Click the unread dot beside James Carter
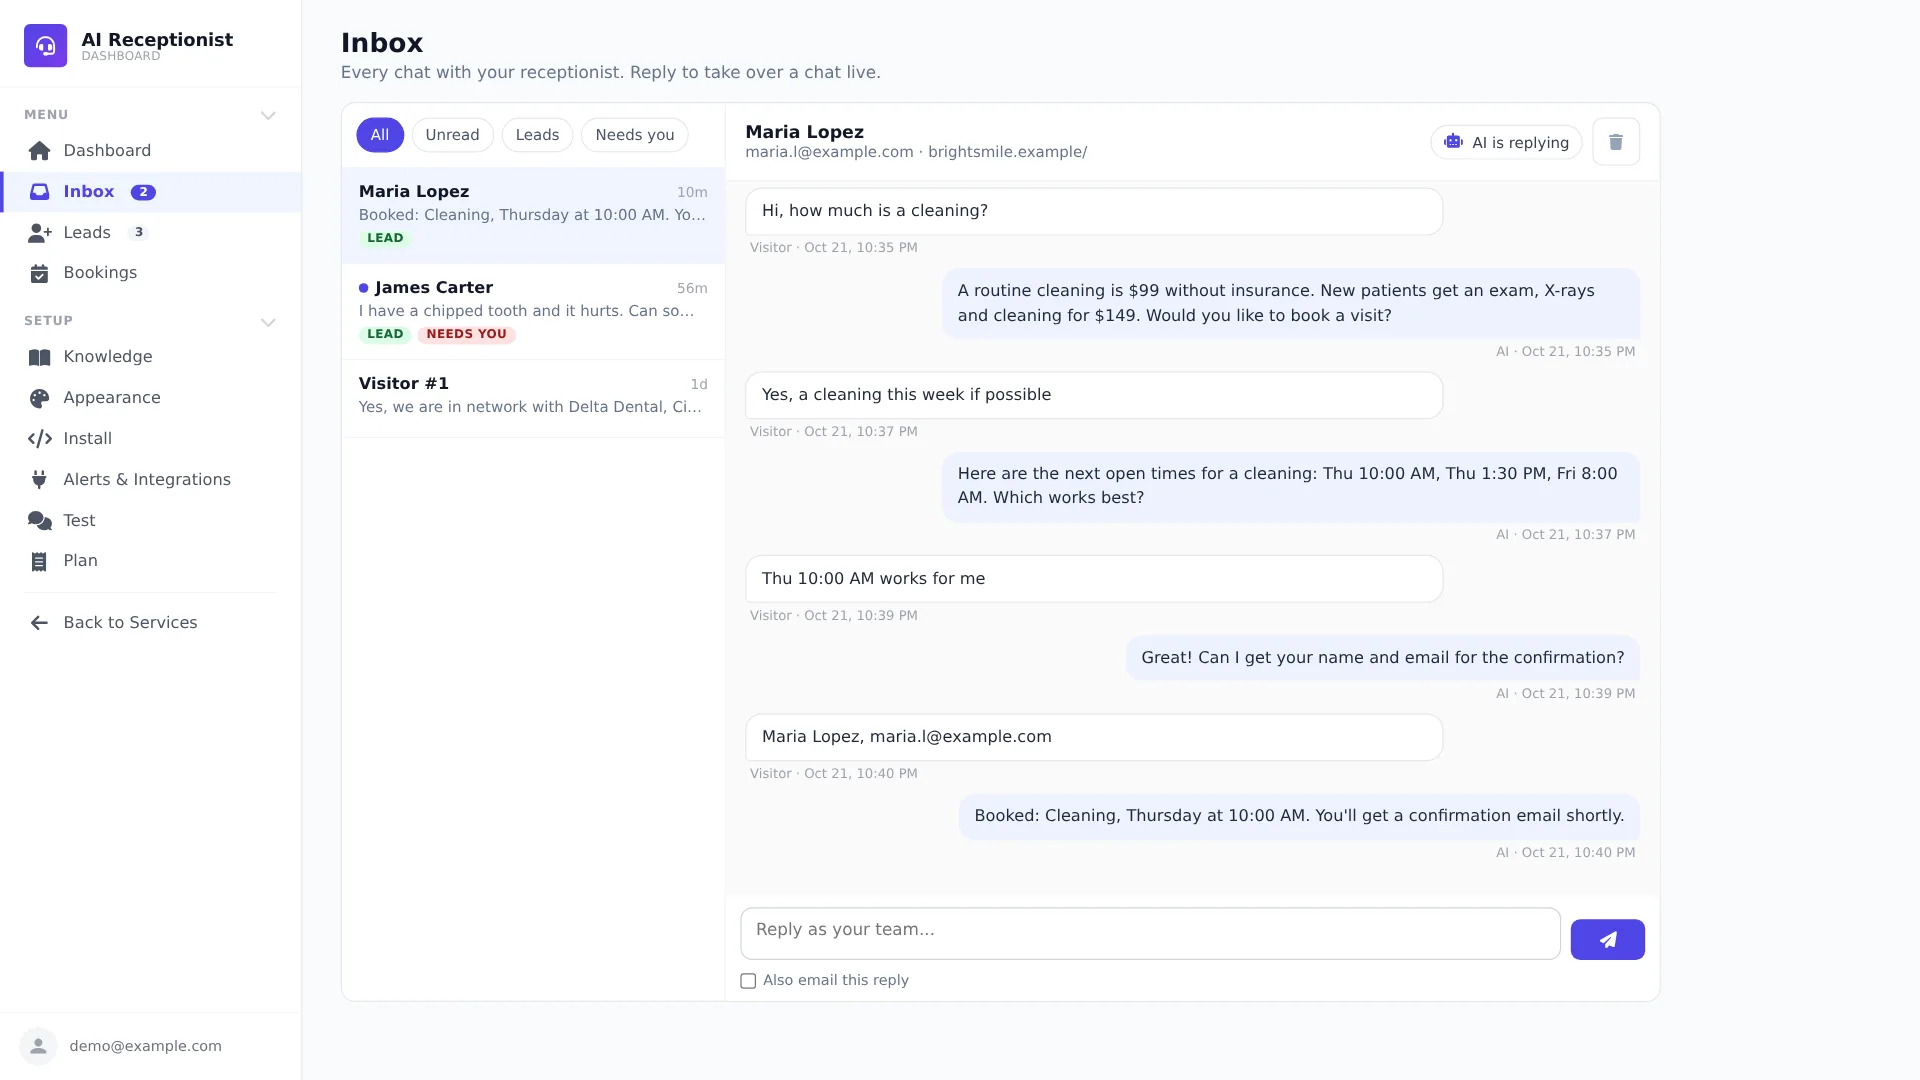The height and width of the screenshot is (1080, 1920). (x=363, y=288)
